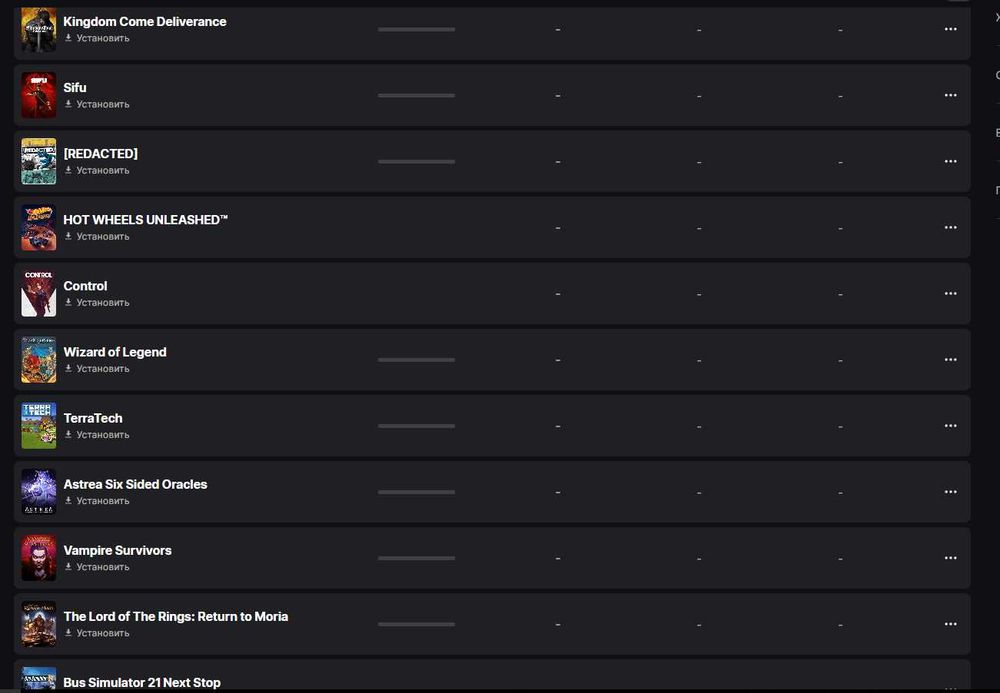Select the Bus Simulator 21 Next Stop title
The height and width of the screenshot is (693, 1000).
(141, 682)
